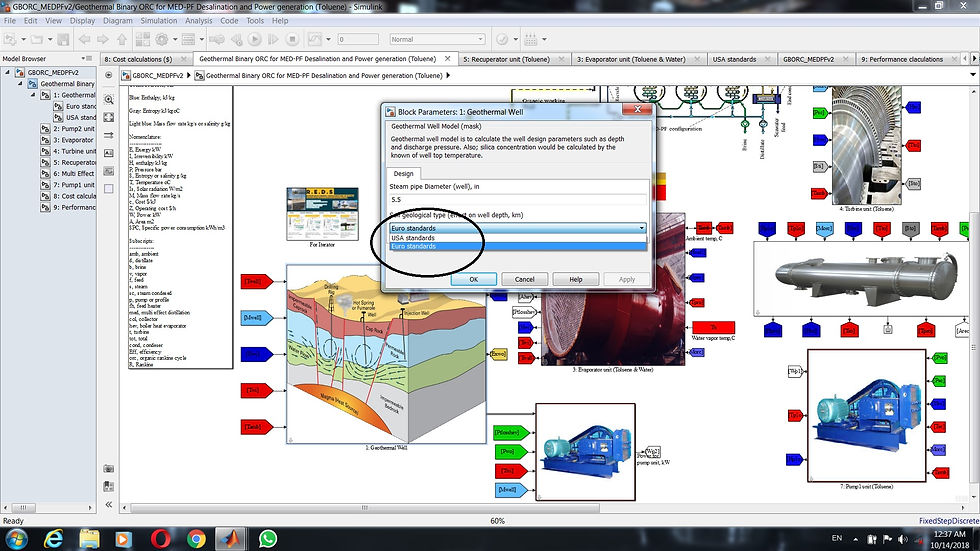This screenshot has height=551, width=980.
Task: Collapse the 1: Geothermal subtree node
Action: (x=33, y=95)
